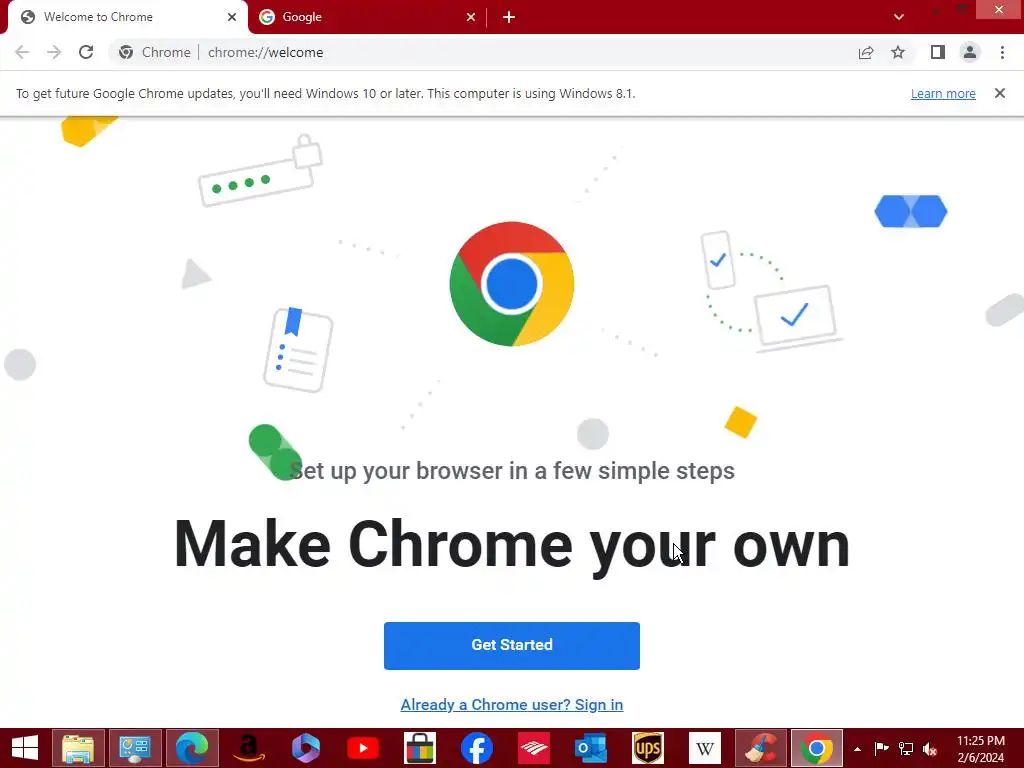Go back with the back arrow
Image resolution: width=1024 pixels, height=768 pixels.
click(22, 52)
